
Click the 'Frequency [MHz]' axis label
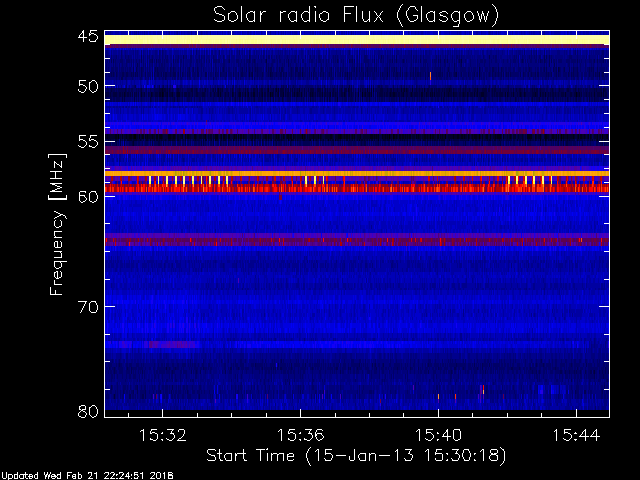pyautogui.click(x=57, y=224)
